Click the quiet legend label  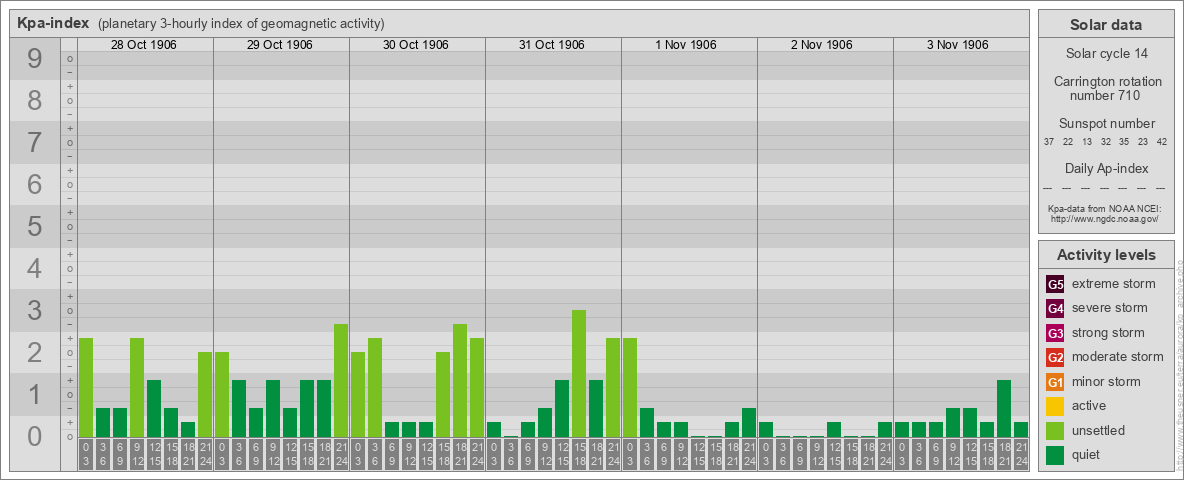coord(1087,455)
